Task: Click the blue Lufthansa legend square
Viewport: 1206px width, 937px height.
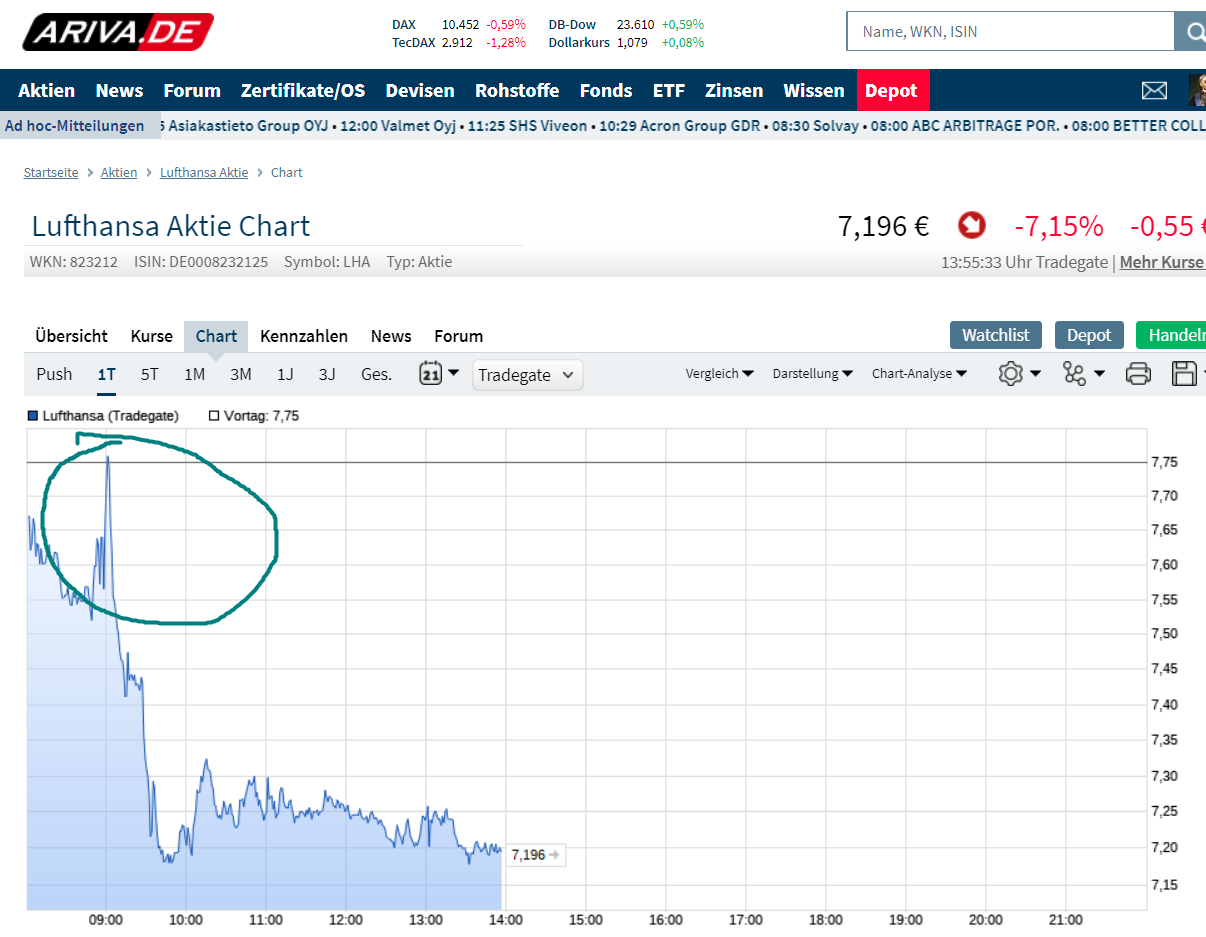Action: 33,415
